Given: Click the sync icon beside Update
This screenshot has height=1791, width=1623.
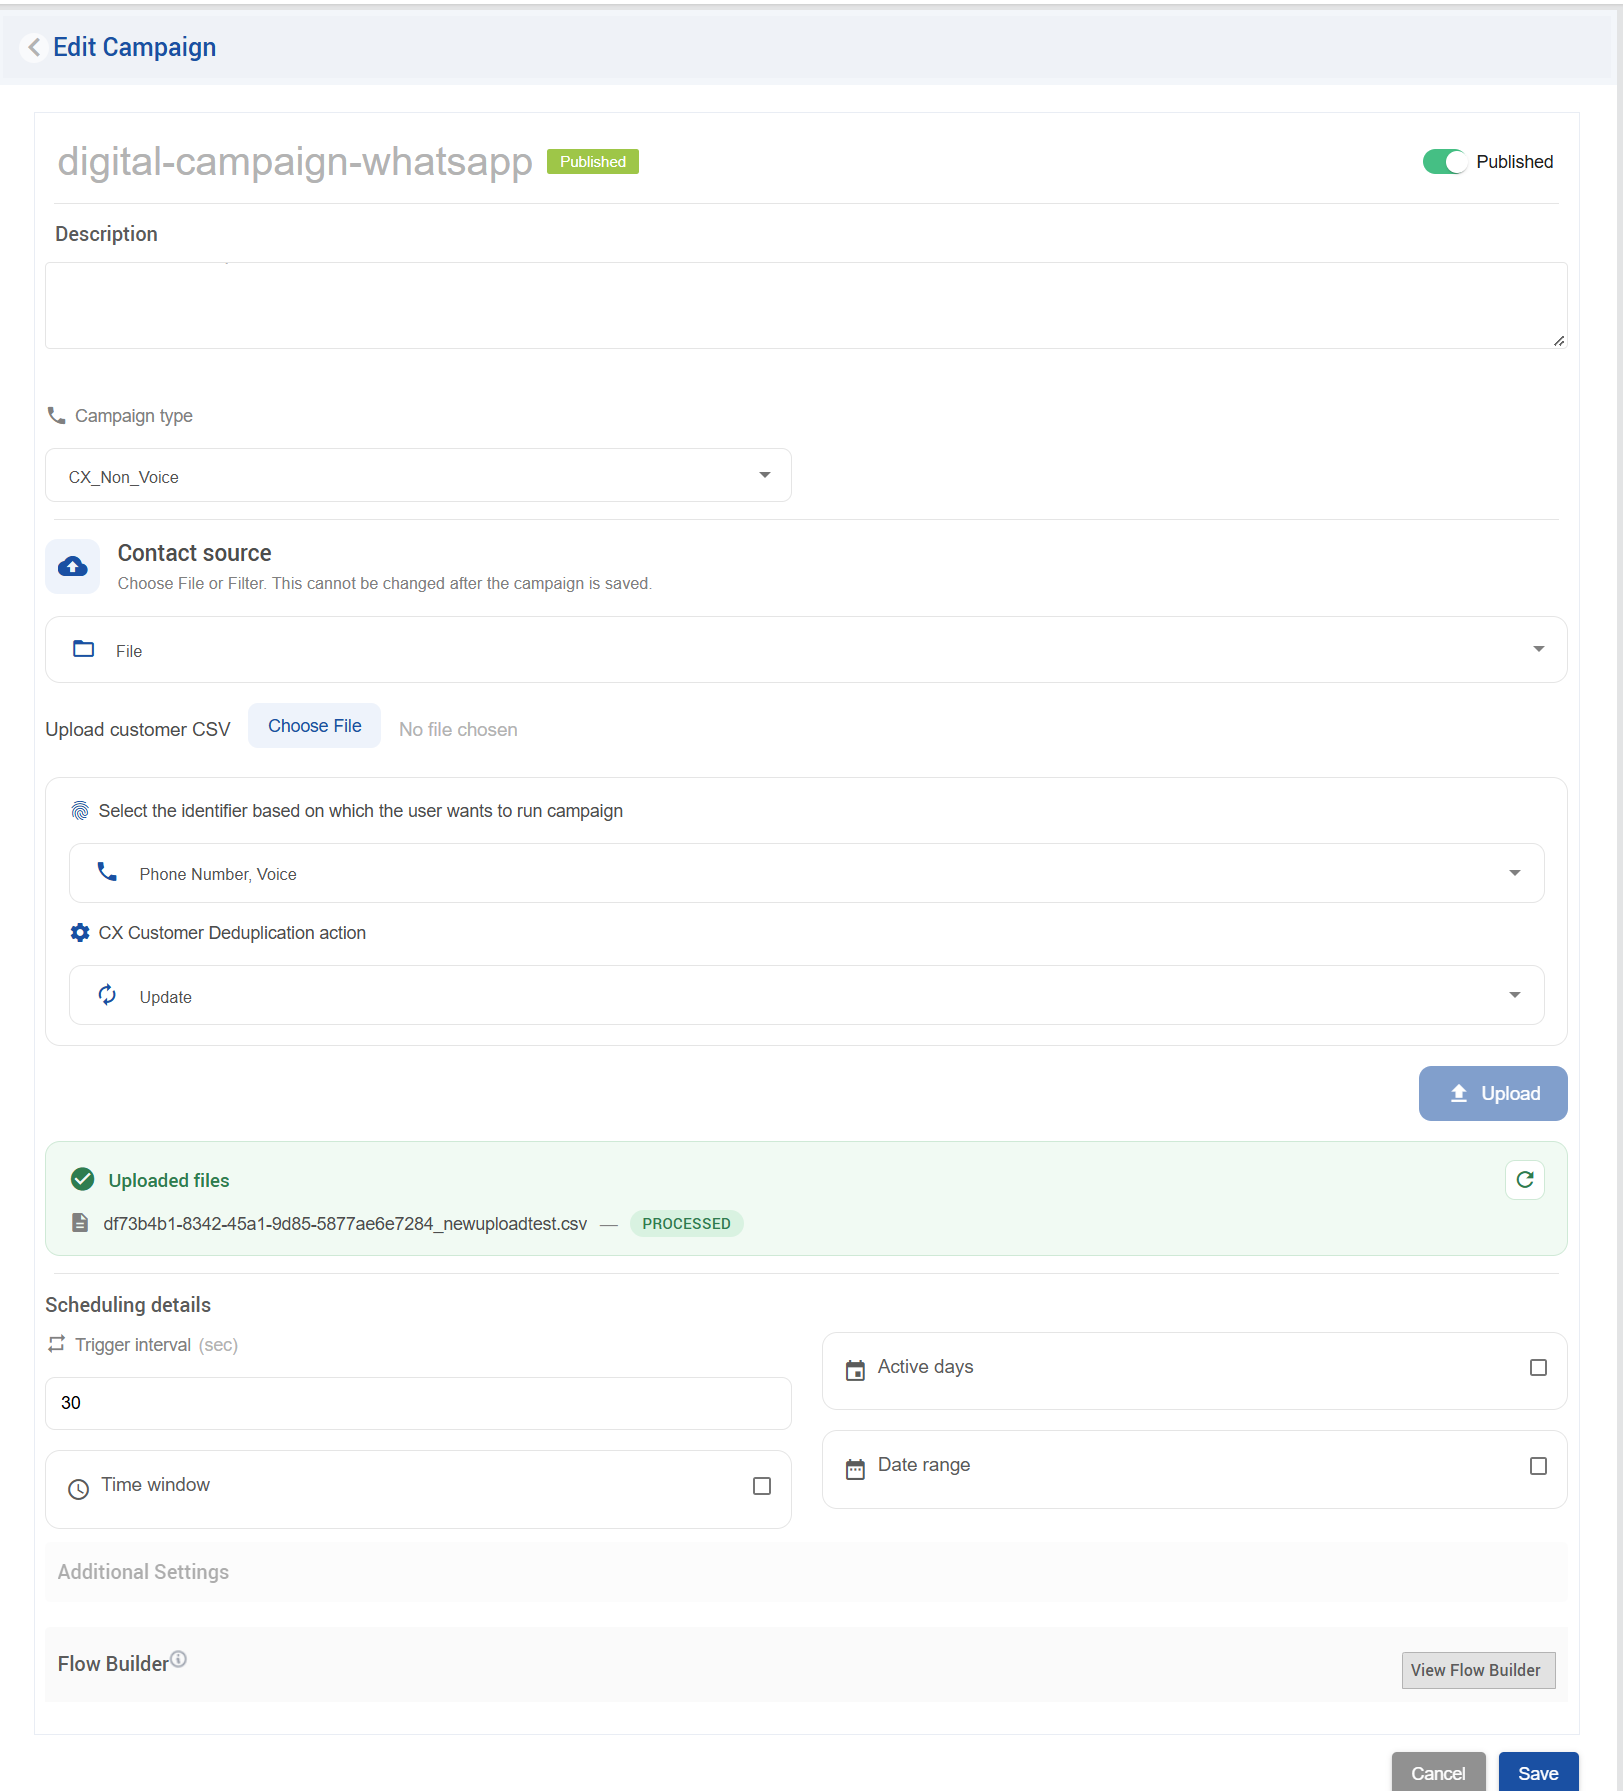Looking at the screenshot, I should [x=107, y=995].
